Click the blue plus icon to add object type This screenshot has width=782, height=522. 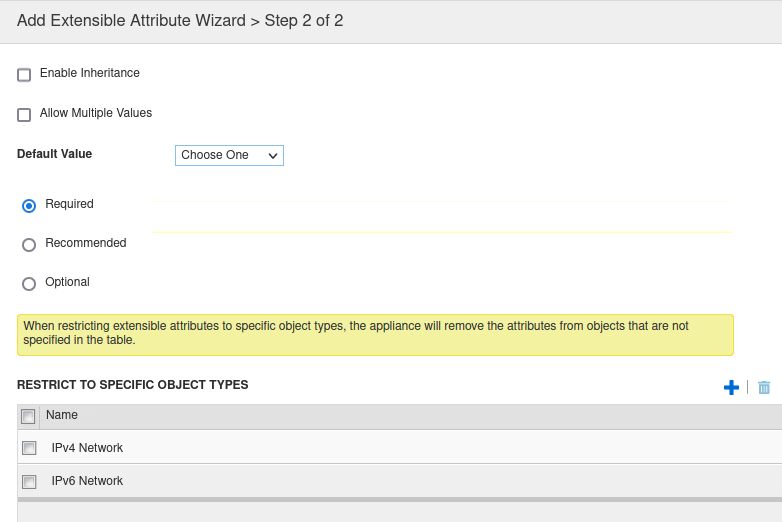(731, 387)
